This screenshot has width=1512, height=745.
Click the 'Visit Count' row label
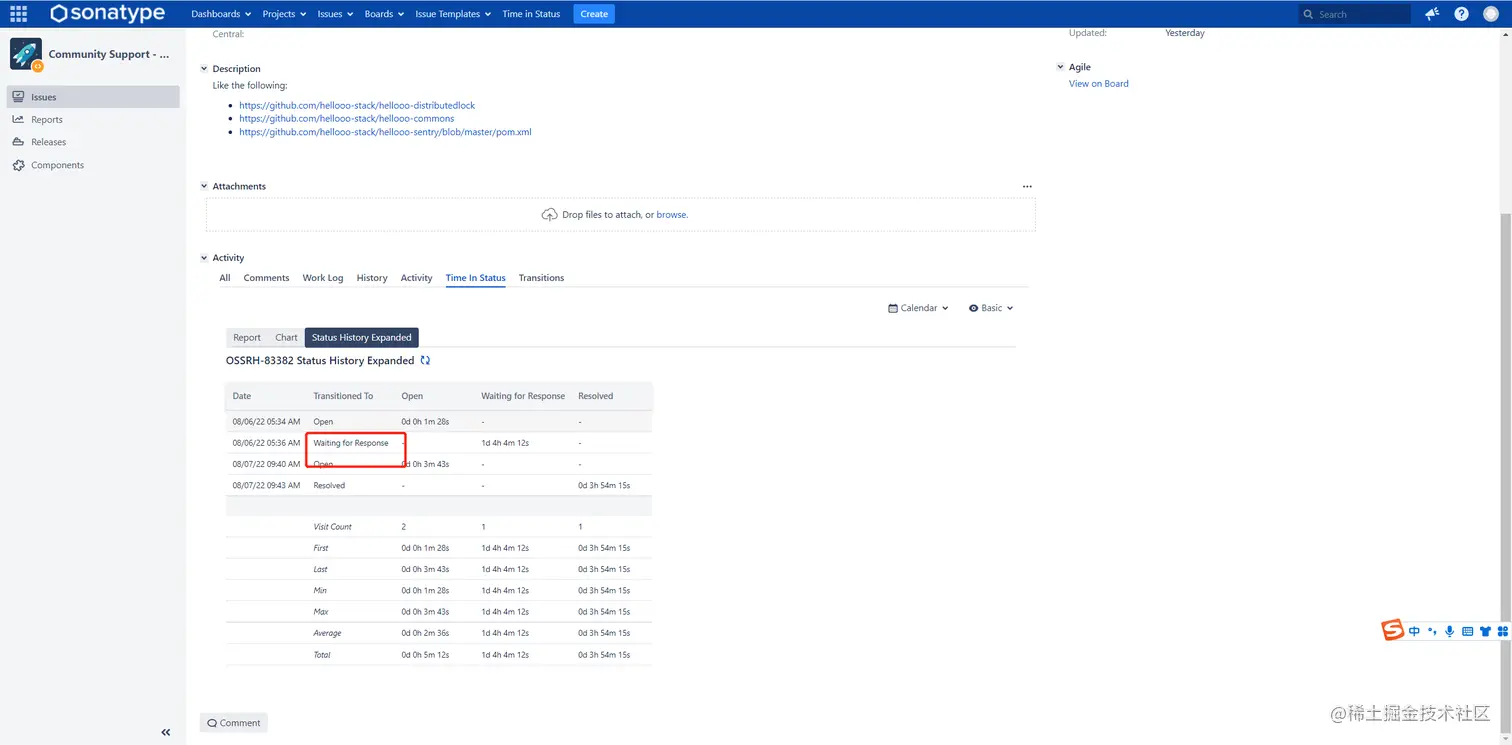click(333, 527)
